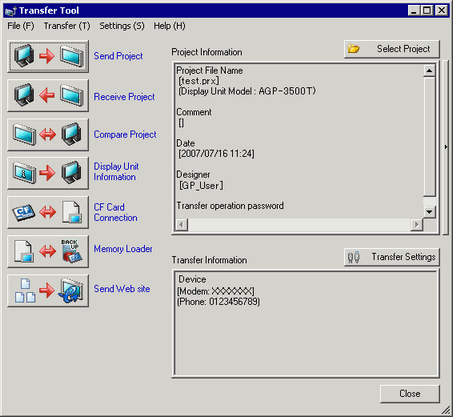The image size is (453, 417).
Task: Click the Send Project icon button
Action: click(48, 57)
